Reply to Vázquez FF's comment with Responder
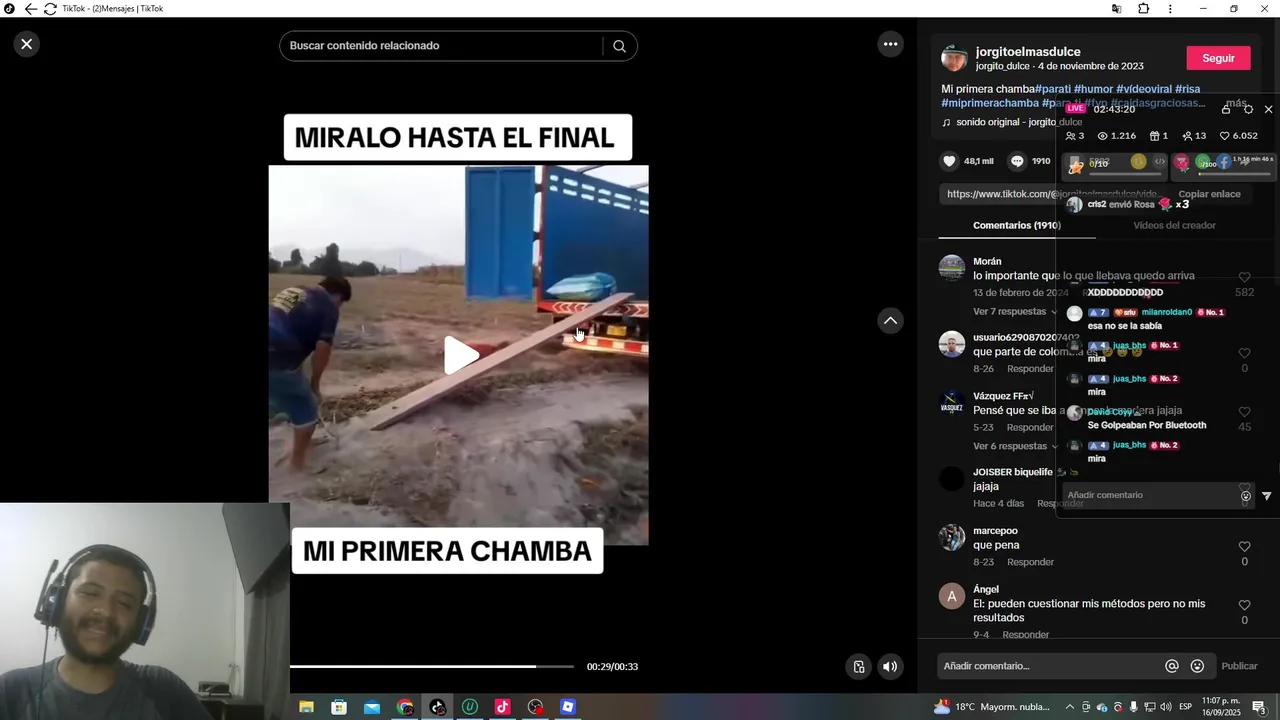This screenshot has width=1280, height=720. [1030, 427]
